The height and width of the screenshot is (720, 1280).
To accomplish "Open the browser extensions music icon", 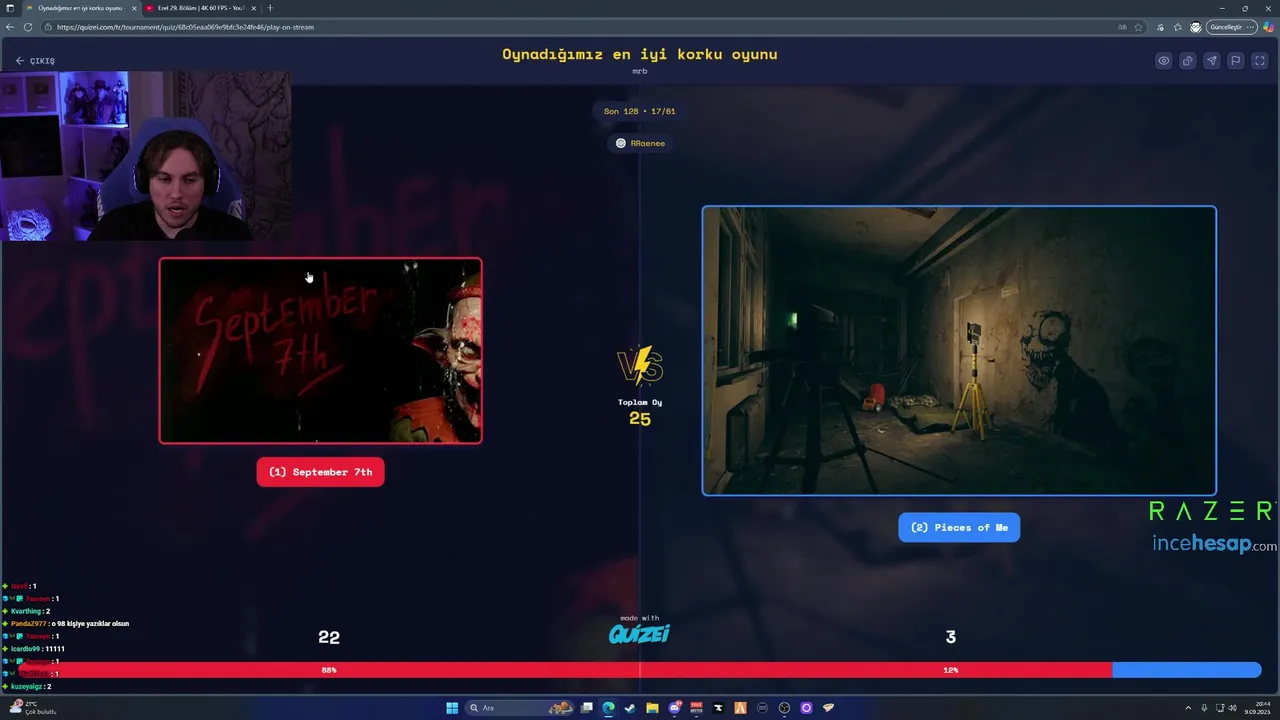I will tap(1160, 27).
